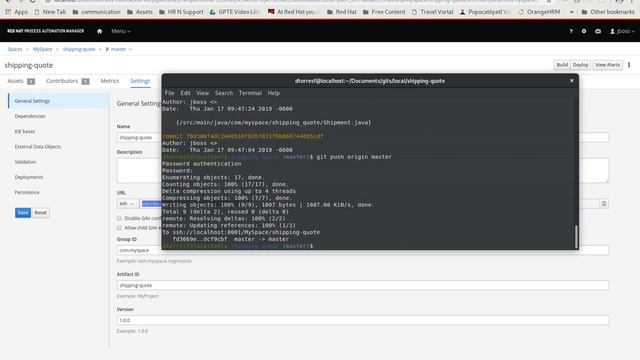This screenshot has height=360, width=640.
Task: Click the Spaces breadcrumb link
Action: pos(15,49)
